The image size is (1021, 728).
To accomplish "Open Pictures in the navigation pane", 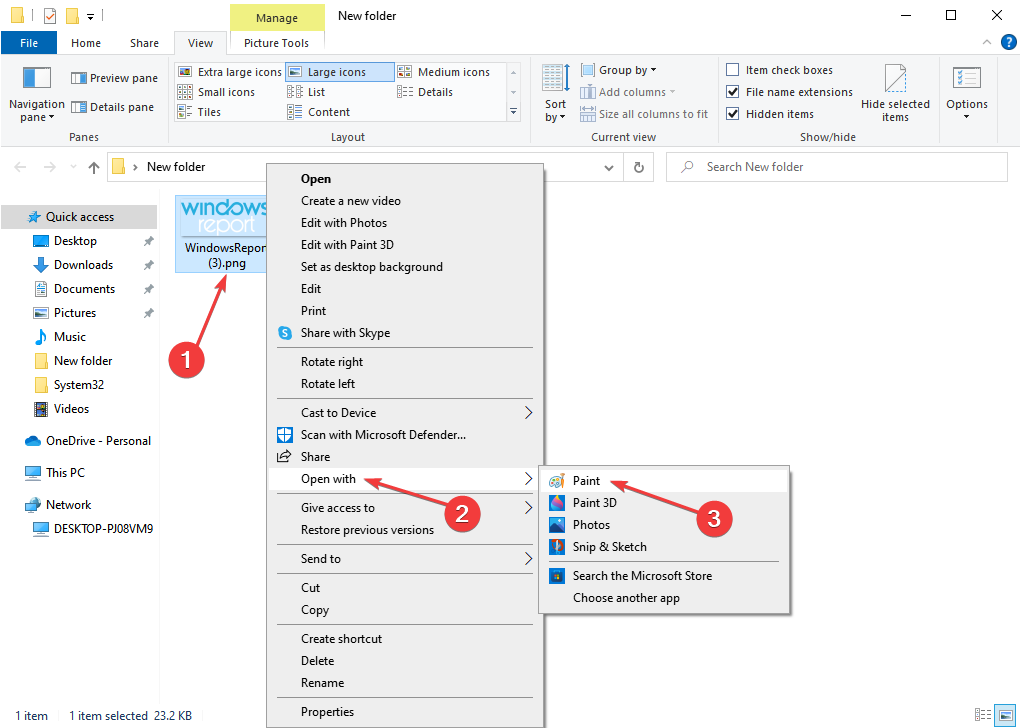I will [74, 313].
